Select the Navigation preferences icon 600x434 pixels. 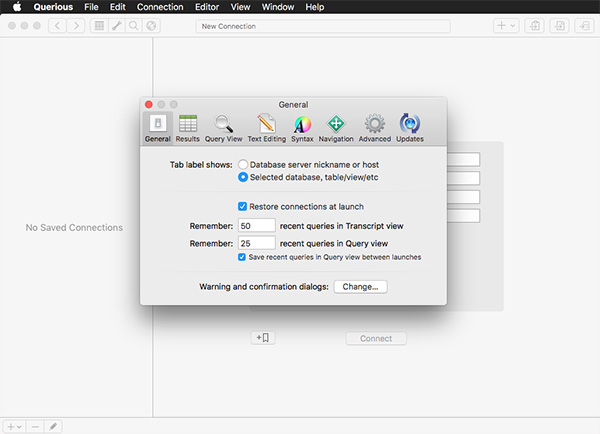click(336, 128)
